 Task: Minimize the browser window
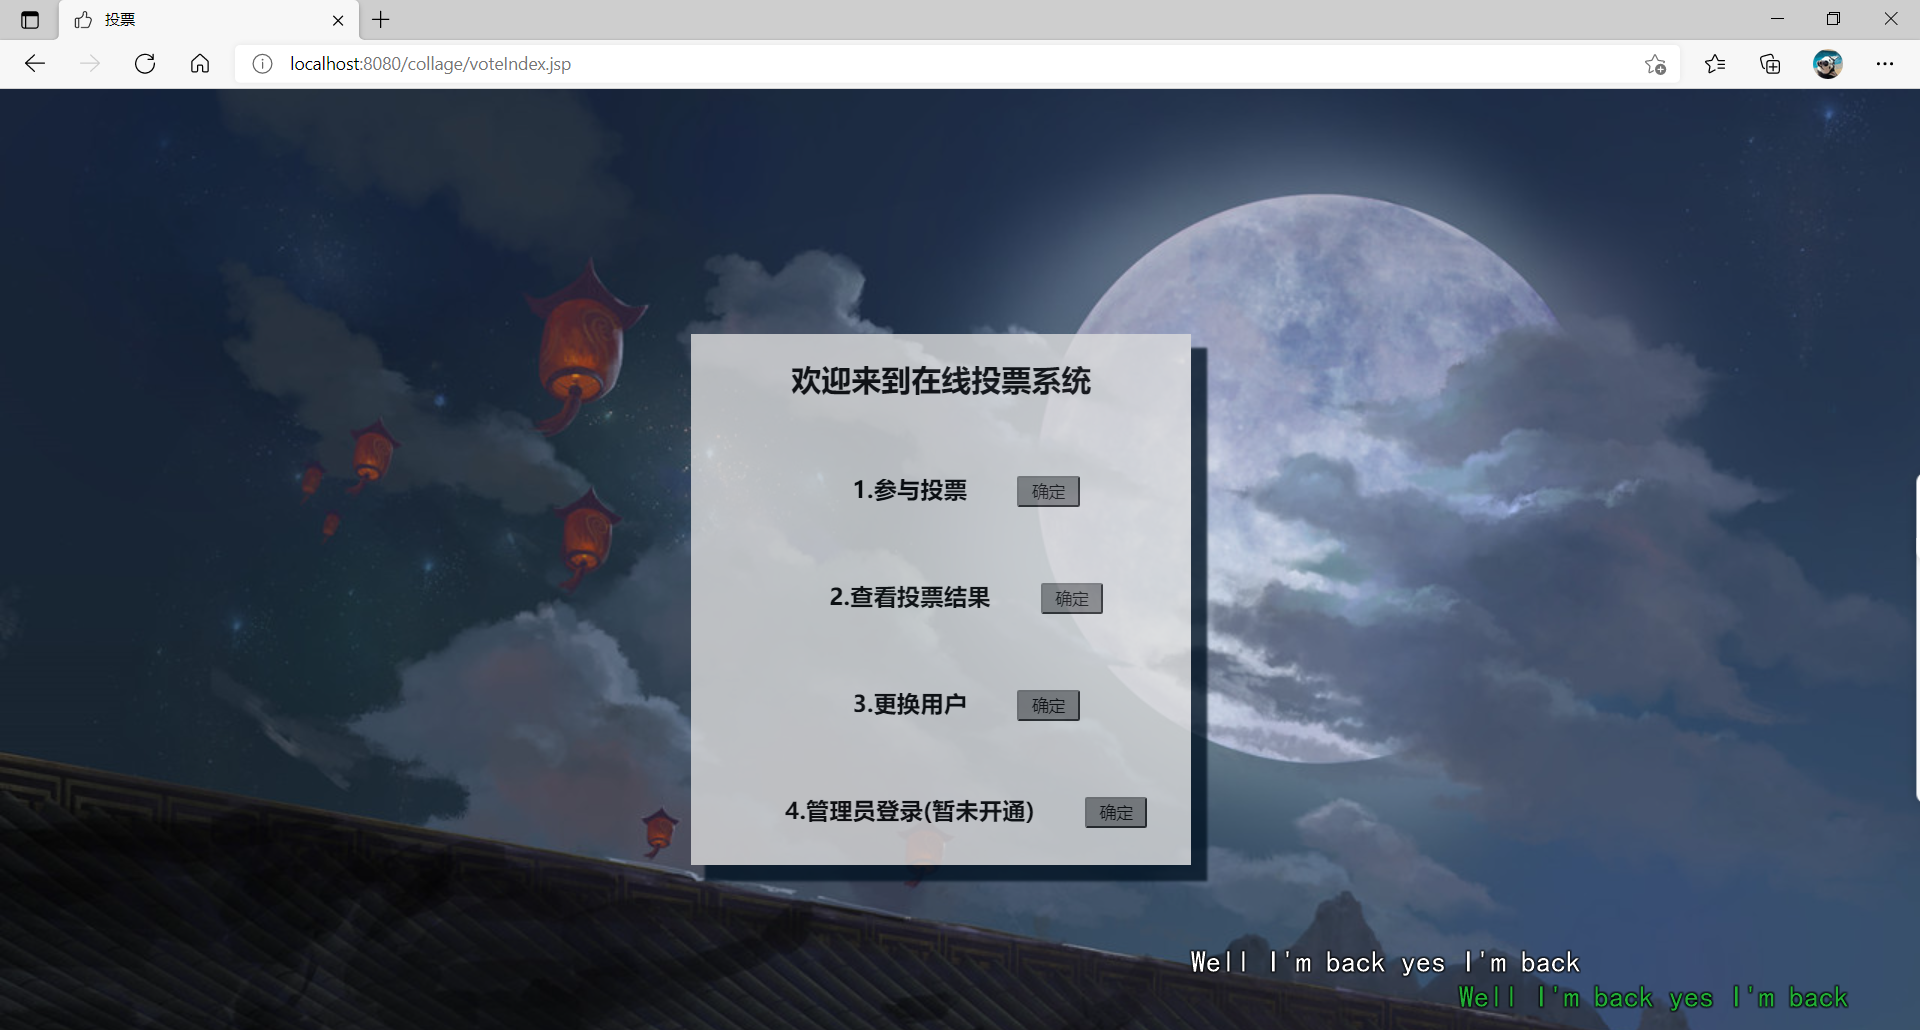click(1777, 19)
